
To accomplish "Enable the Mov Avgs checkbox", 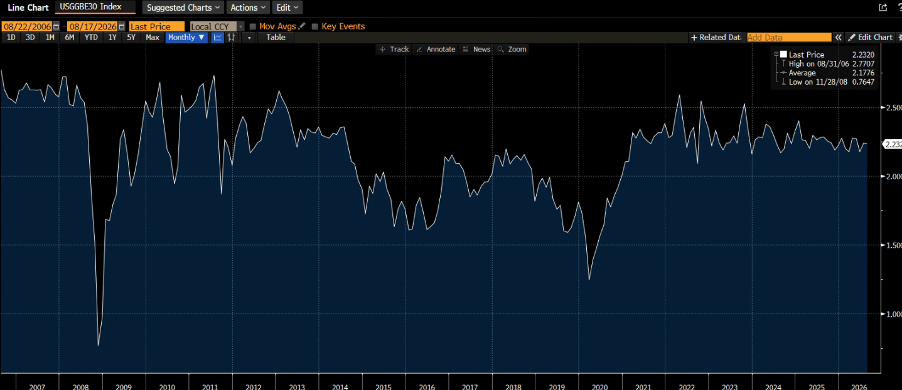I will [253, 26].
